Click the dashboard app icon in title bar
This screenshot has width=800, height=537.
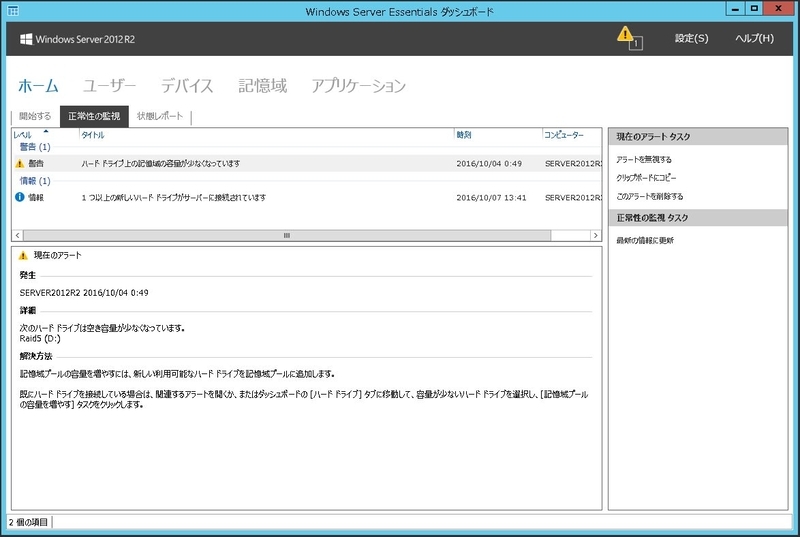13,11
